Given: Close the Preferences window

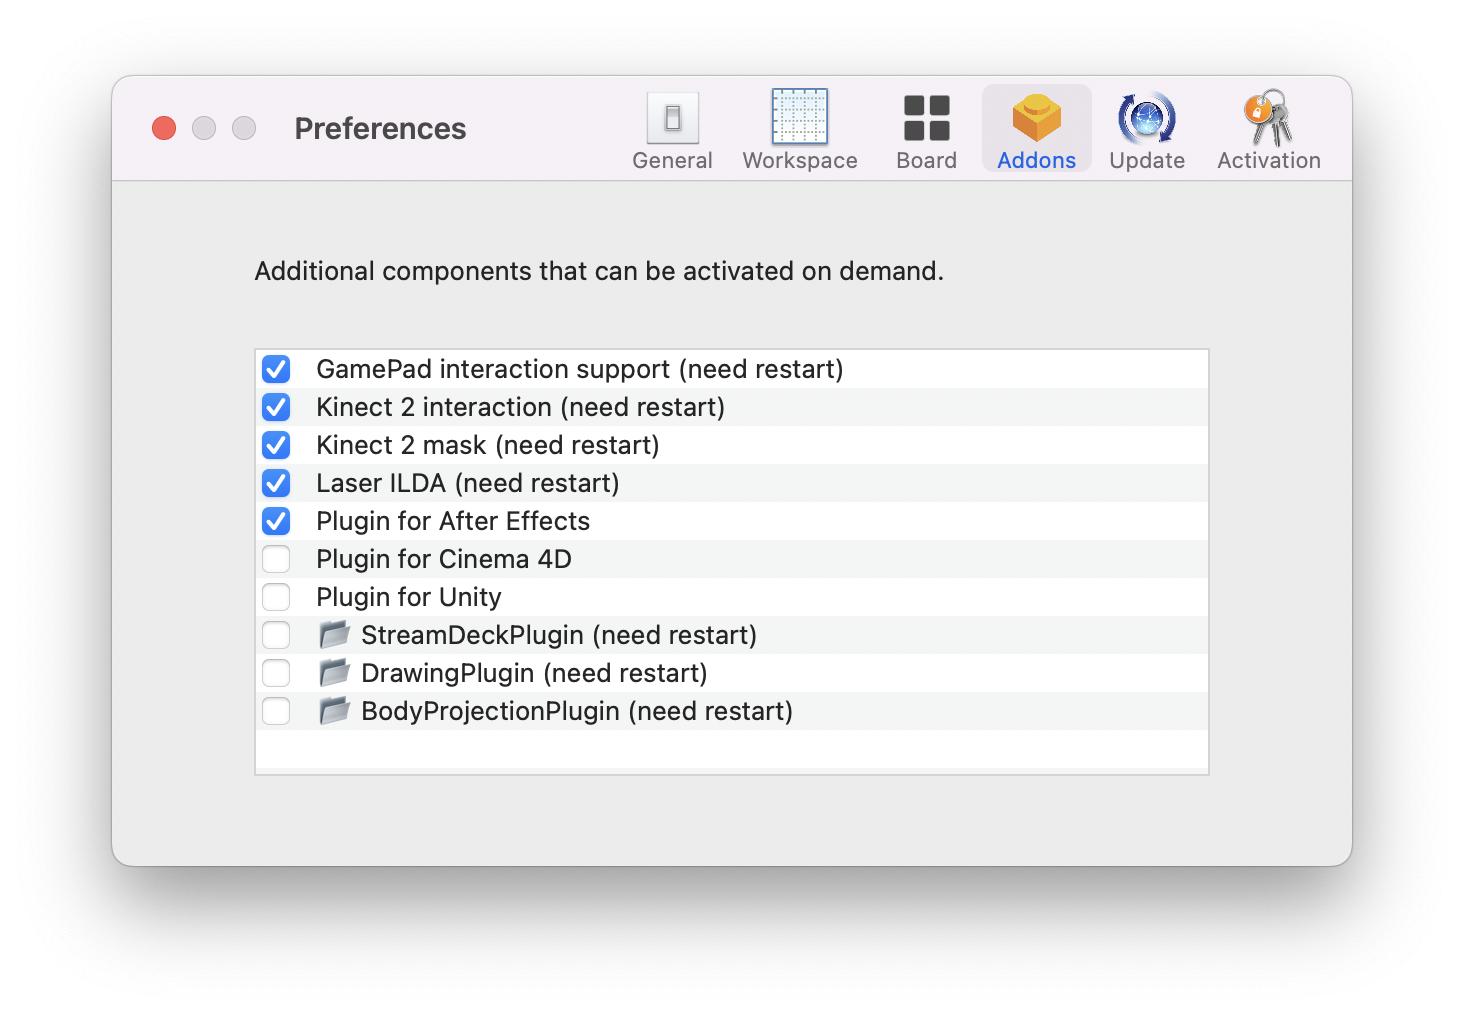Looking at the screenshot, I should [x=164, y=128].
